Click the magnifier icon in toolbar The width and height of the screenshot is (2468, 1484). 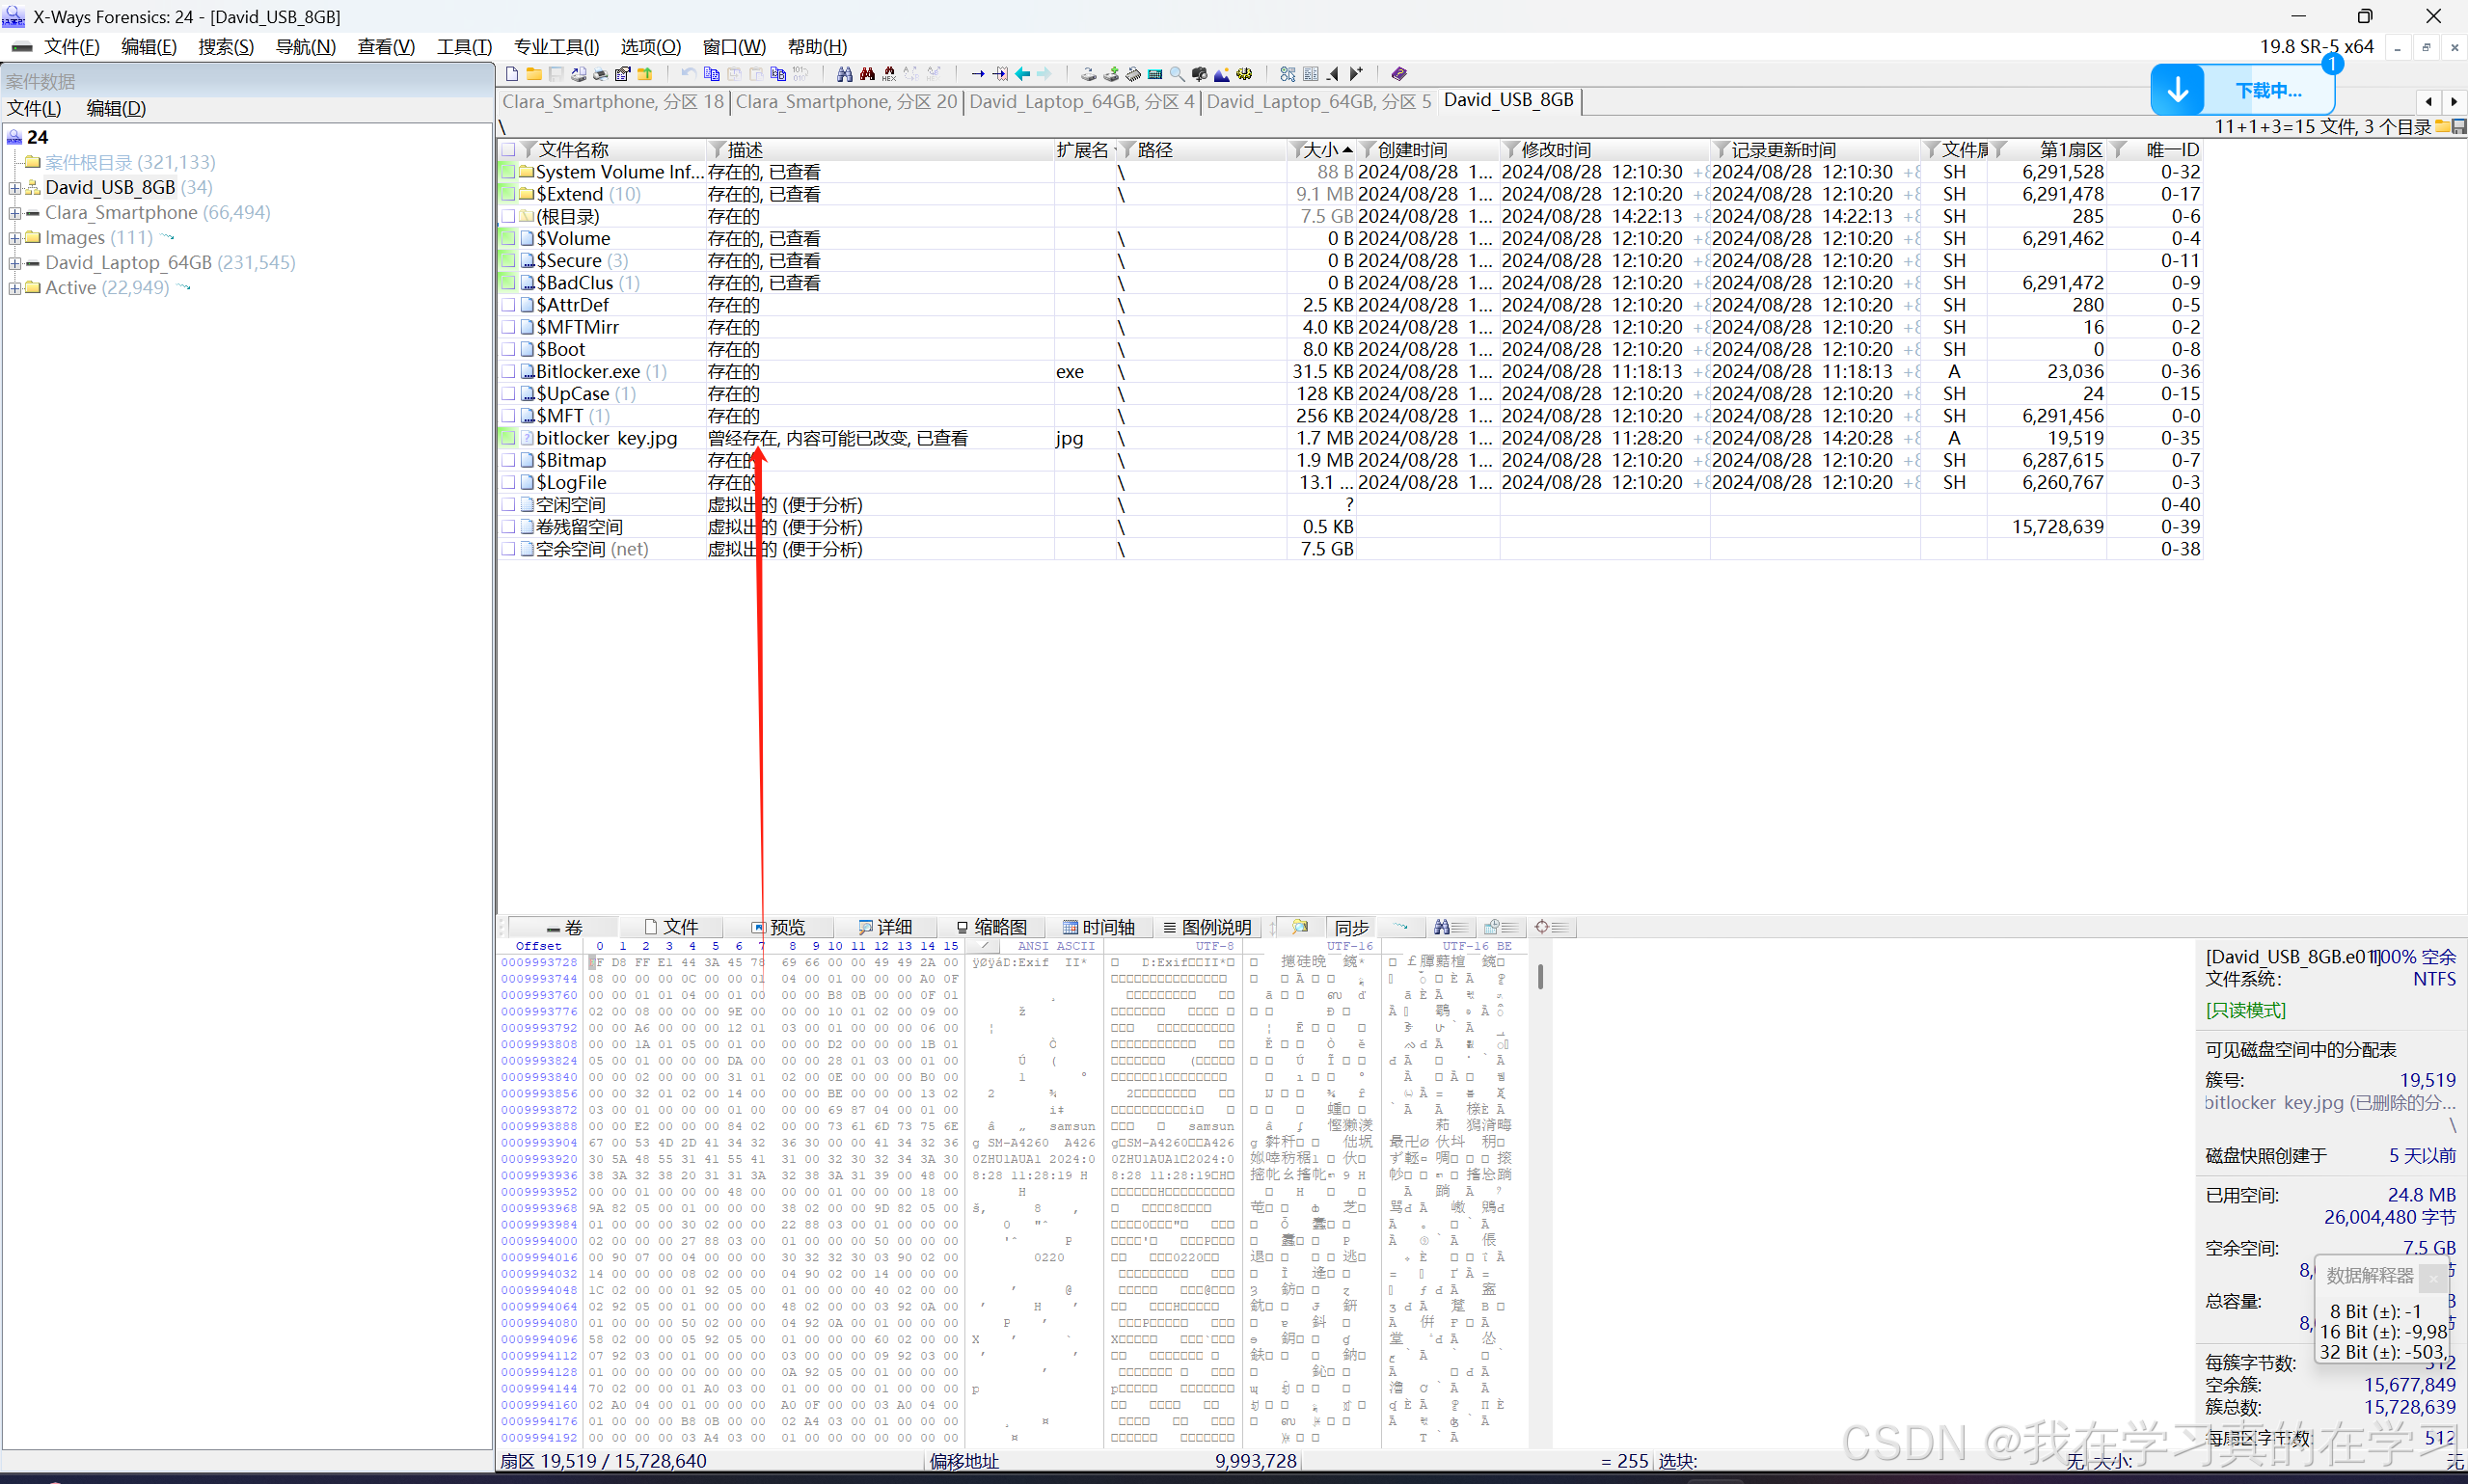point(1177,74)
